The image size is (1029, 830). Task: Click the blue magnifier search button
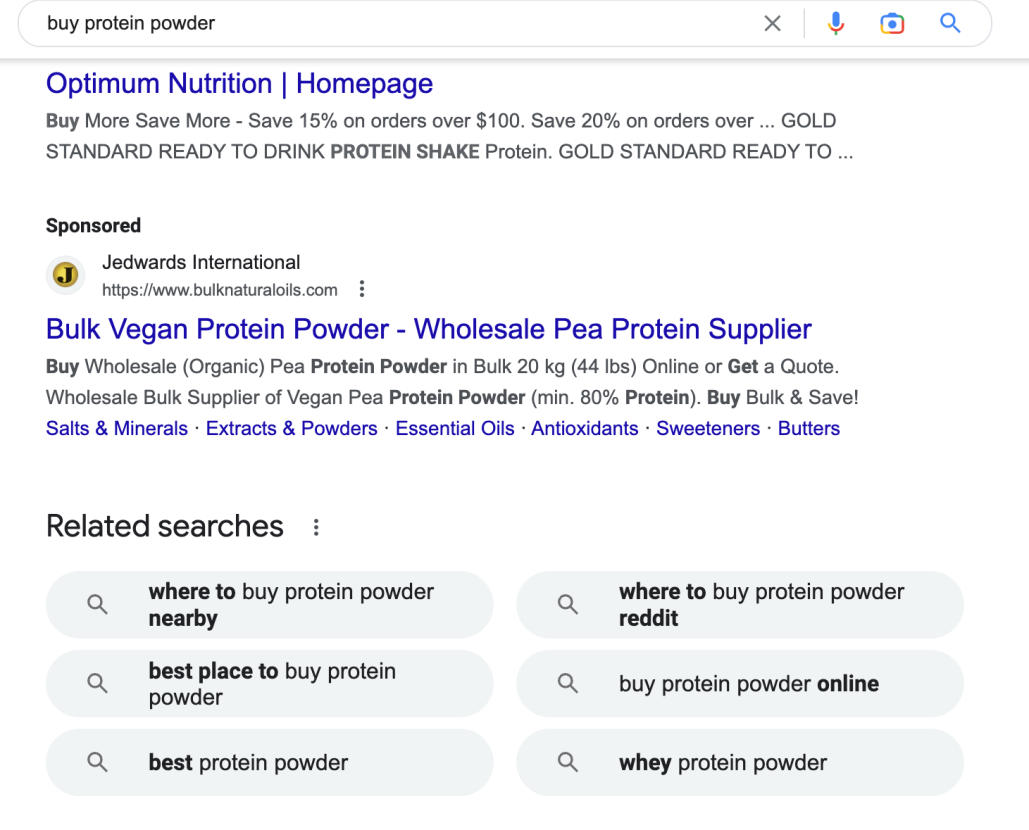[x=950, y=24]
